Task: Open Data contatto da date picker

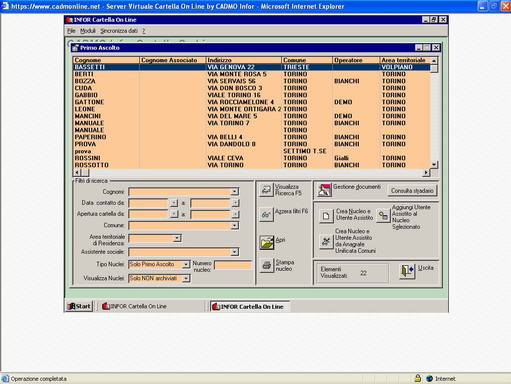Action: tap(174, 203)
